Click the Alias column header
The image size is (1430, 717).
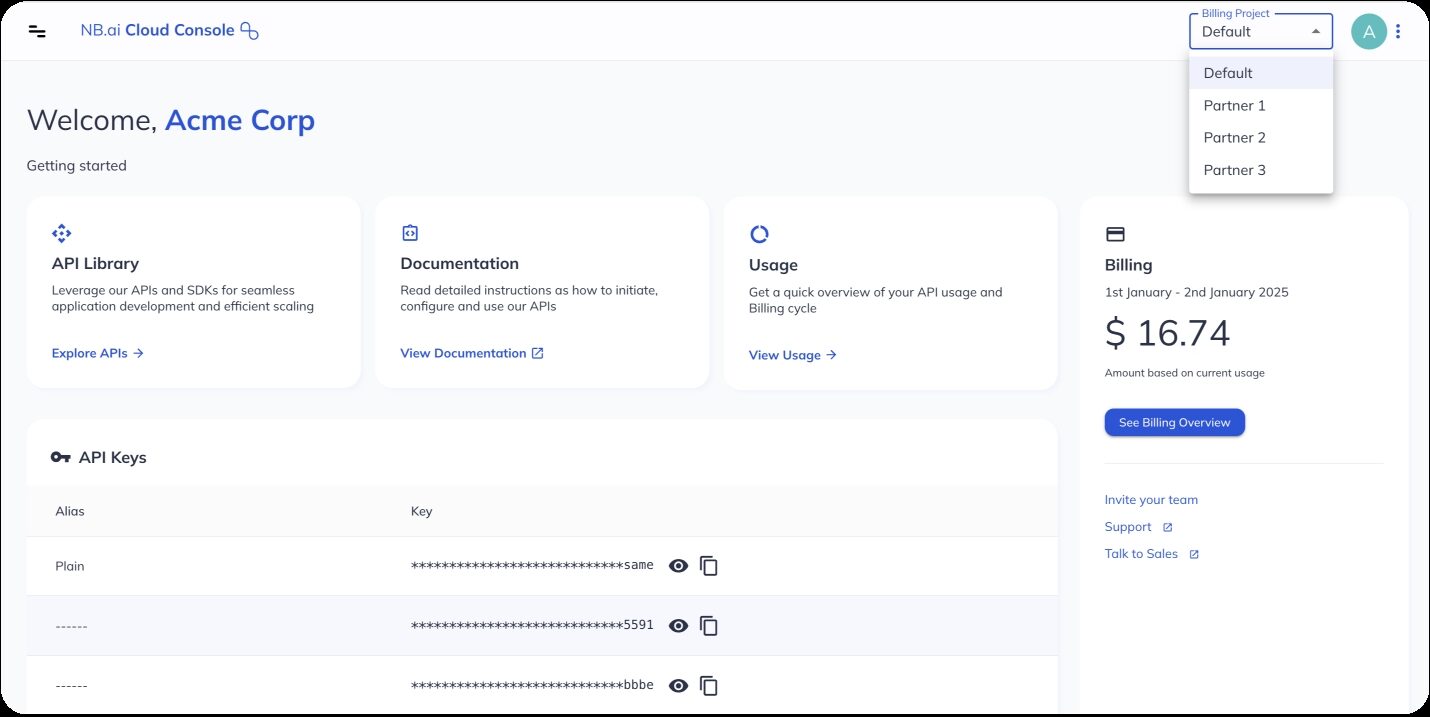pos(70,511)
